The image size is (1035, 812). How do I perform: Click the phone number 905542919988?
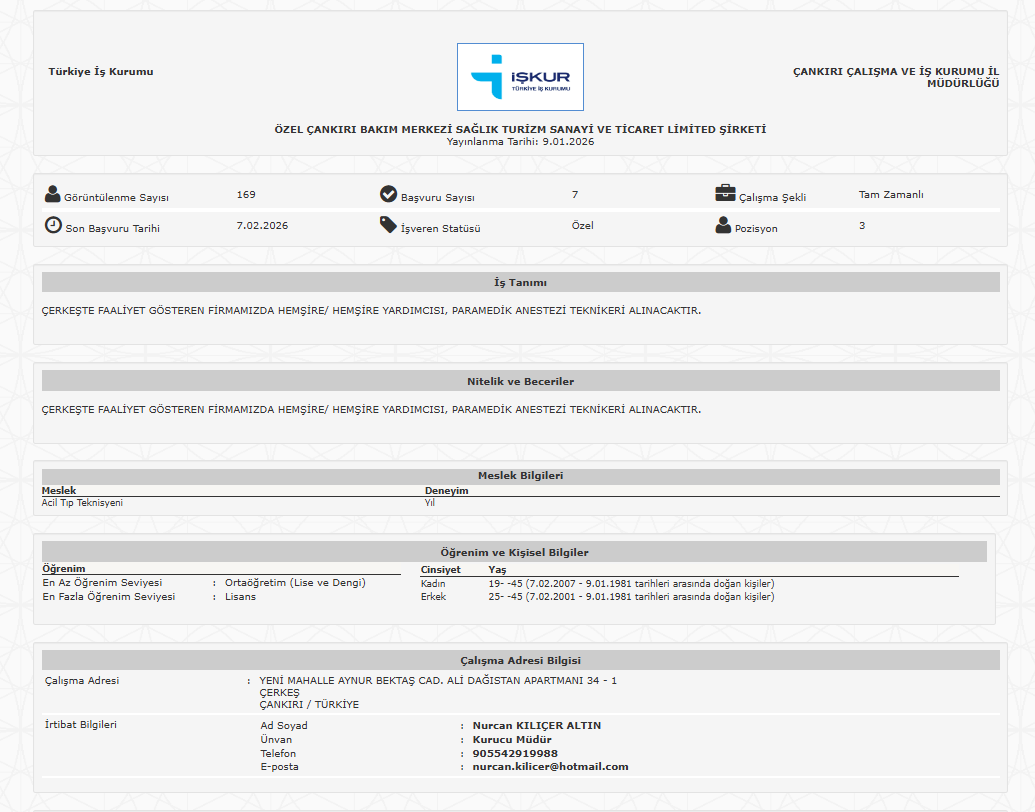[515, 753]
